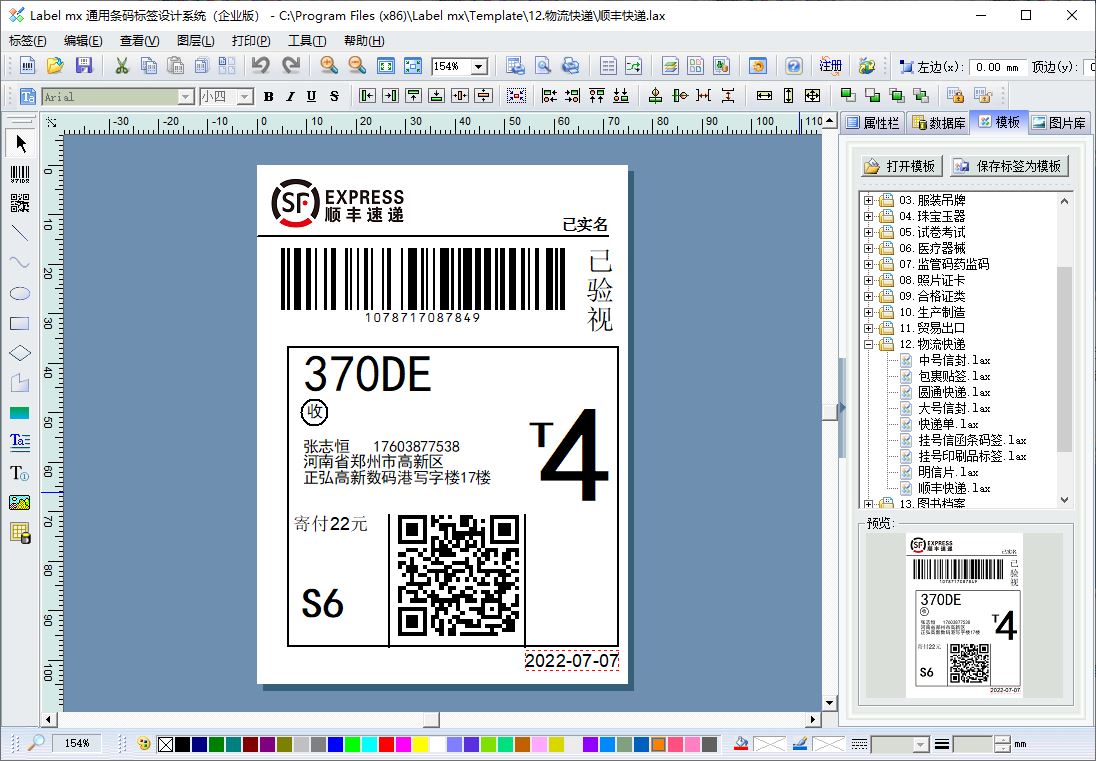Click the open folder icon
Viewport: 1096px width, 761px height.
(55, 66)
